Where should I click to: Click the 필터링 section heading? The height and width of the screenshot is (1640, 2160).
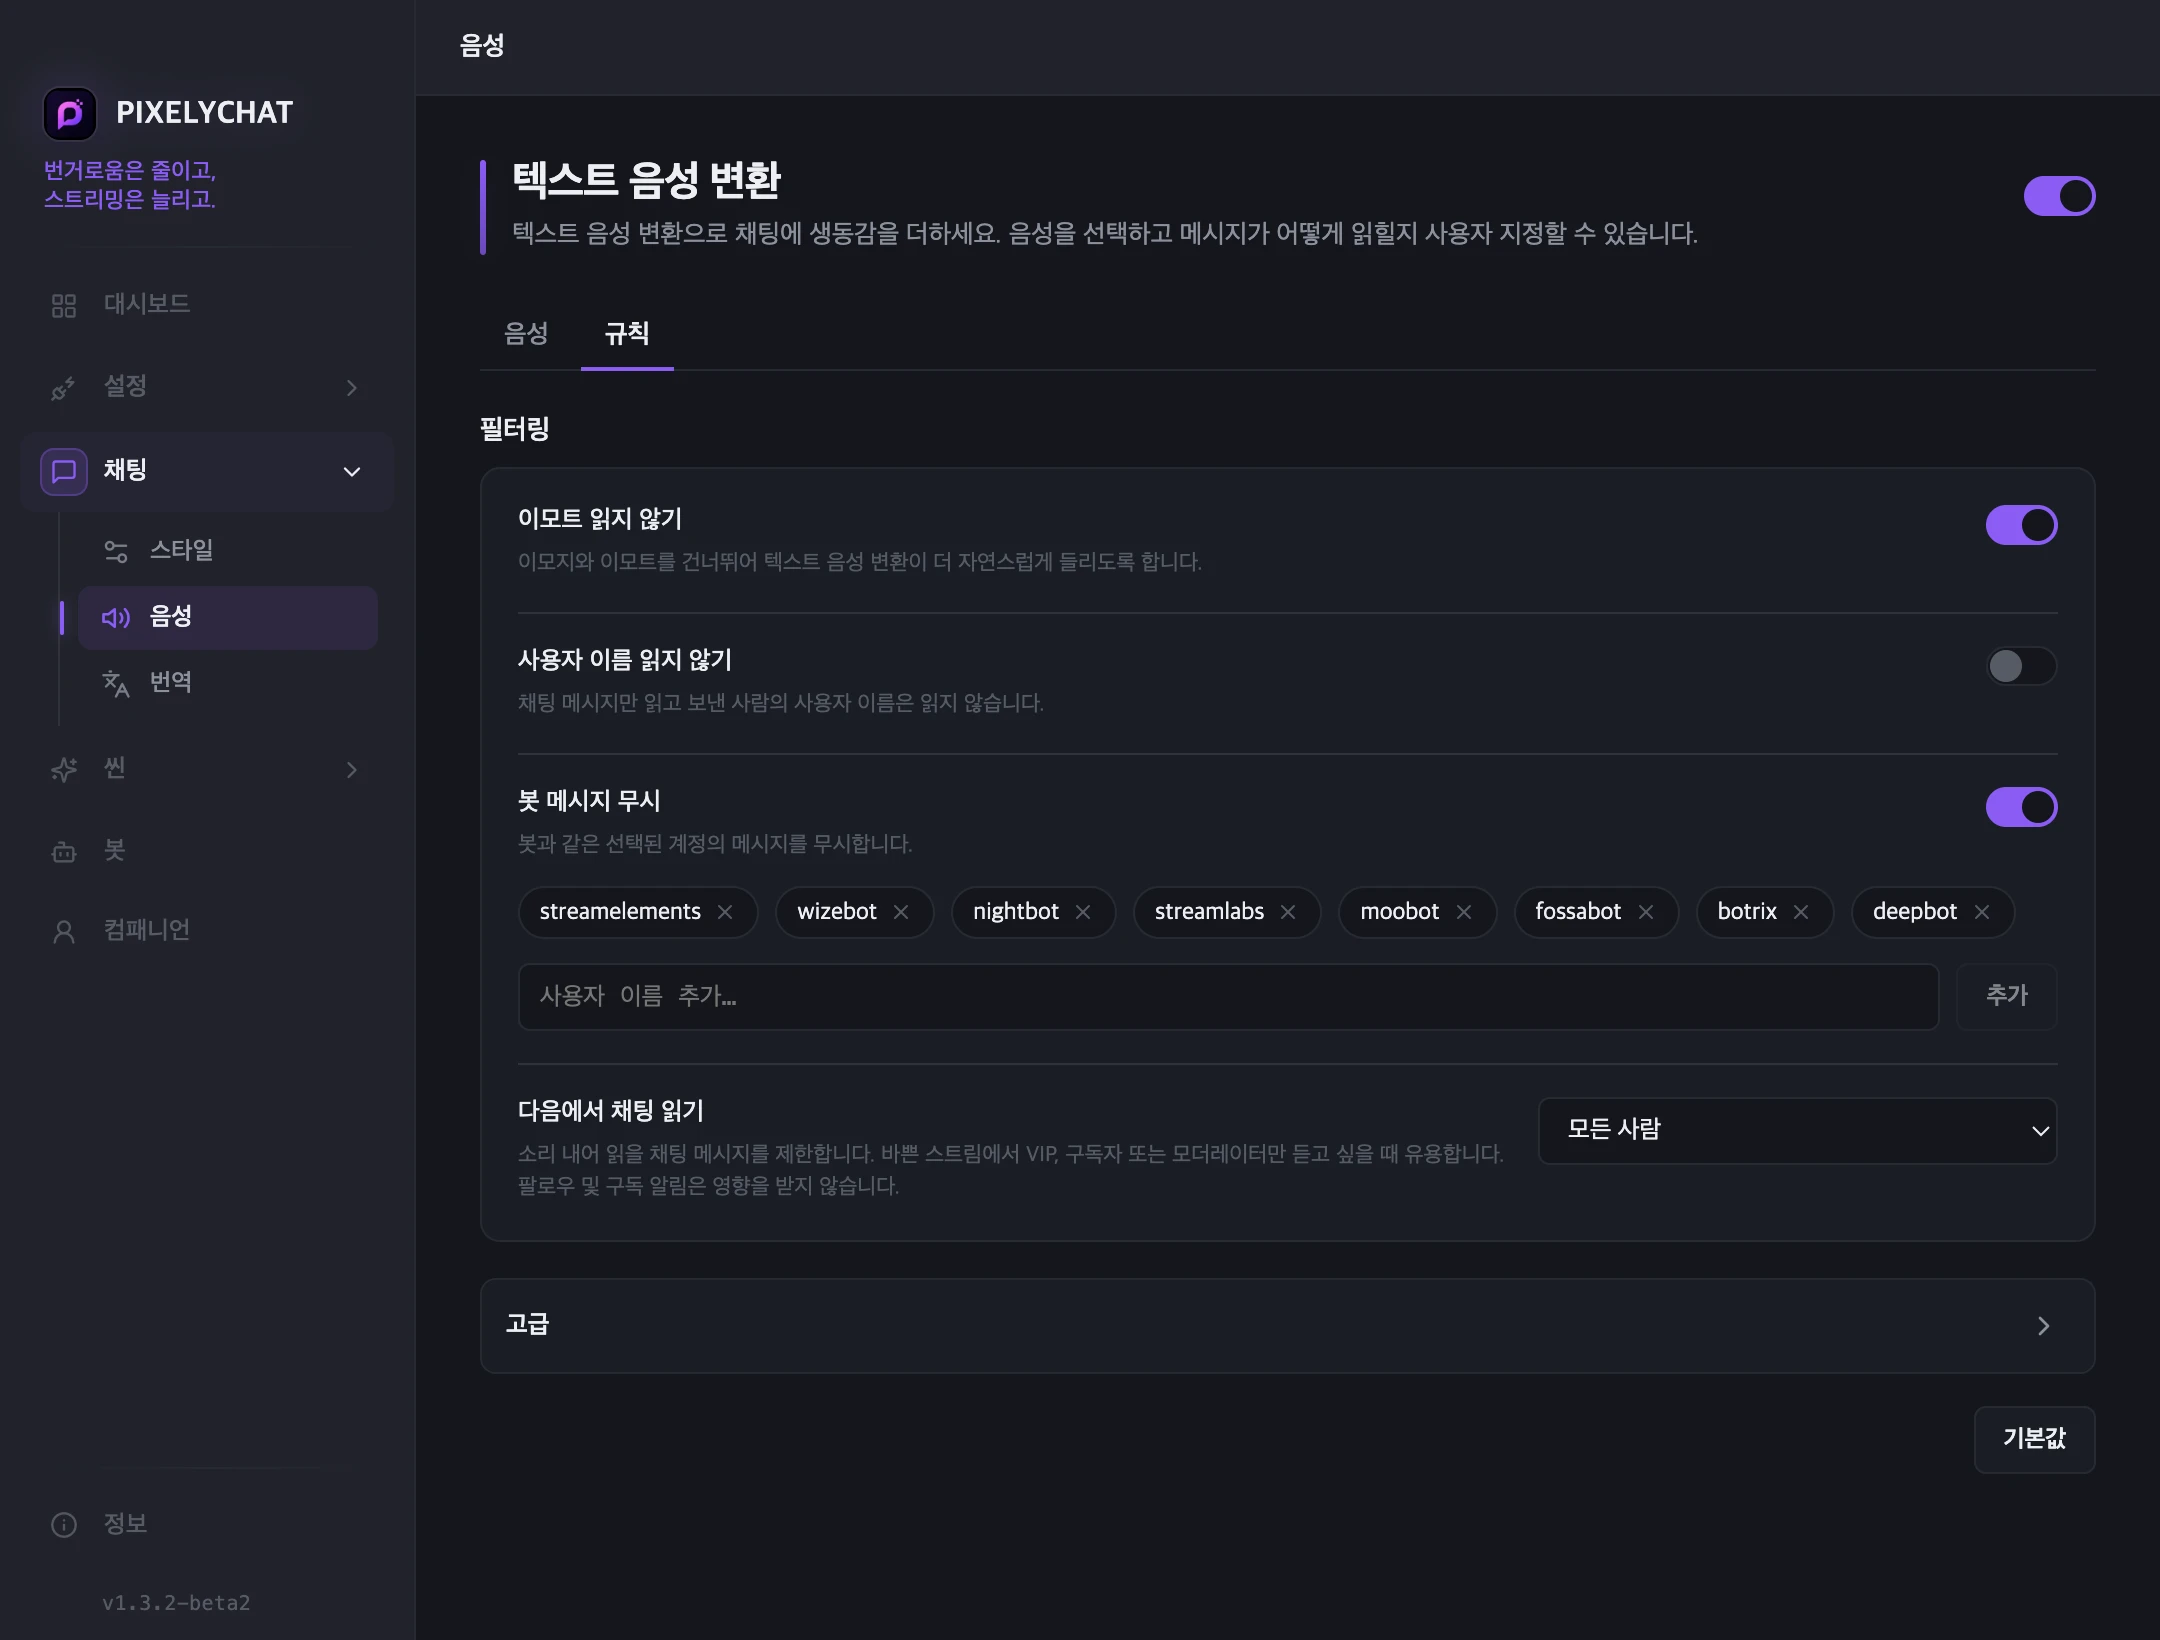pos(515,430)
